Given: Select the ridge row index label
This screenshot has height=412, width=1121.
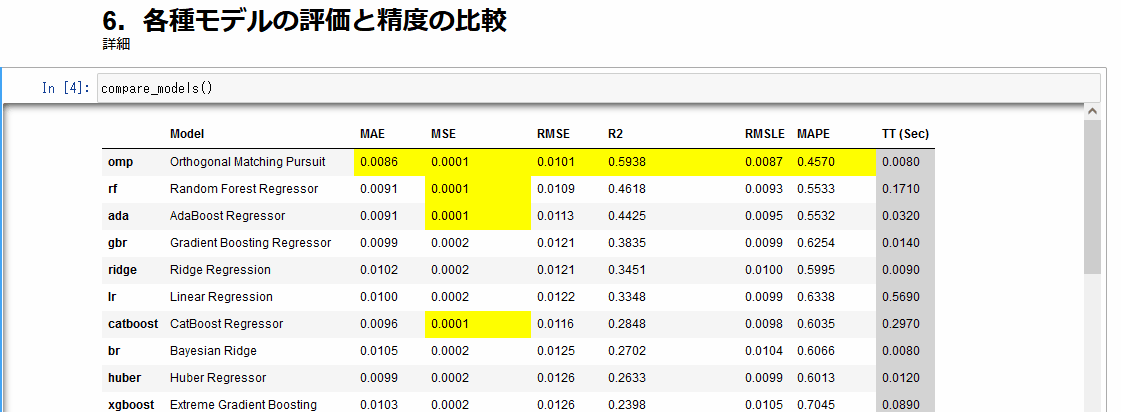Looking at the screenshot, I should tap(122, 270).
